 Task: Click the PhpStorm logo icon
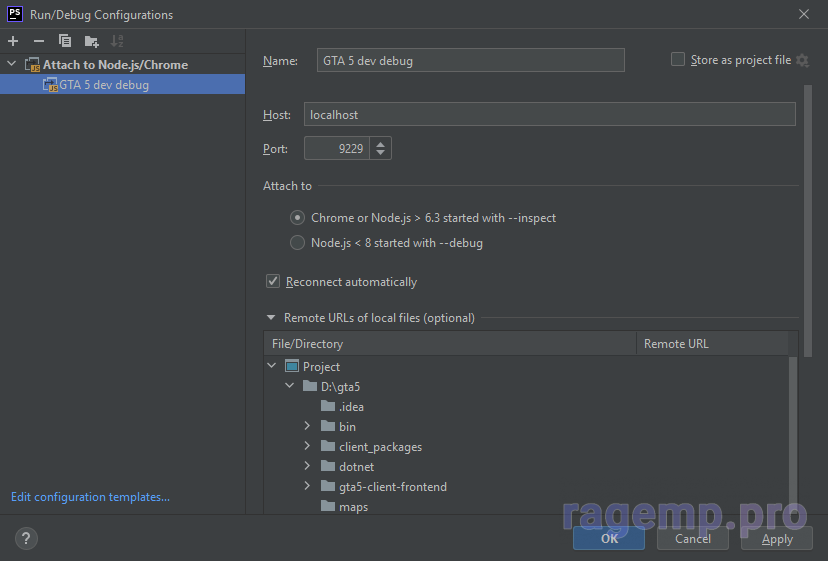coord(15,14)
